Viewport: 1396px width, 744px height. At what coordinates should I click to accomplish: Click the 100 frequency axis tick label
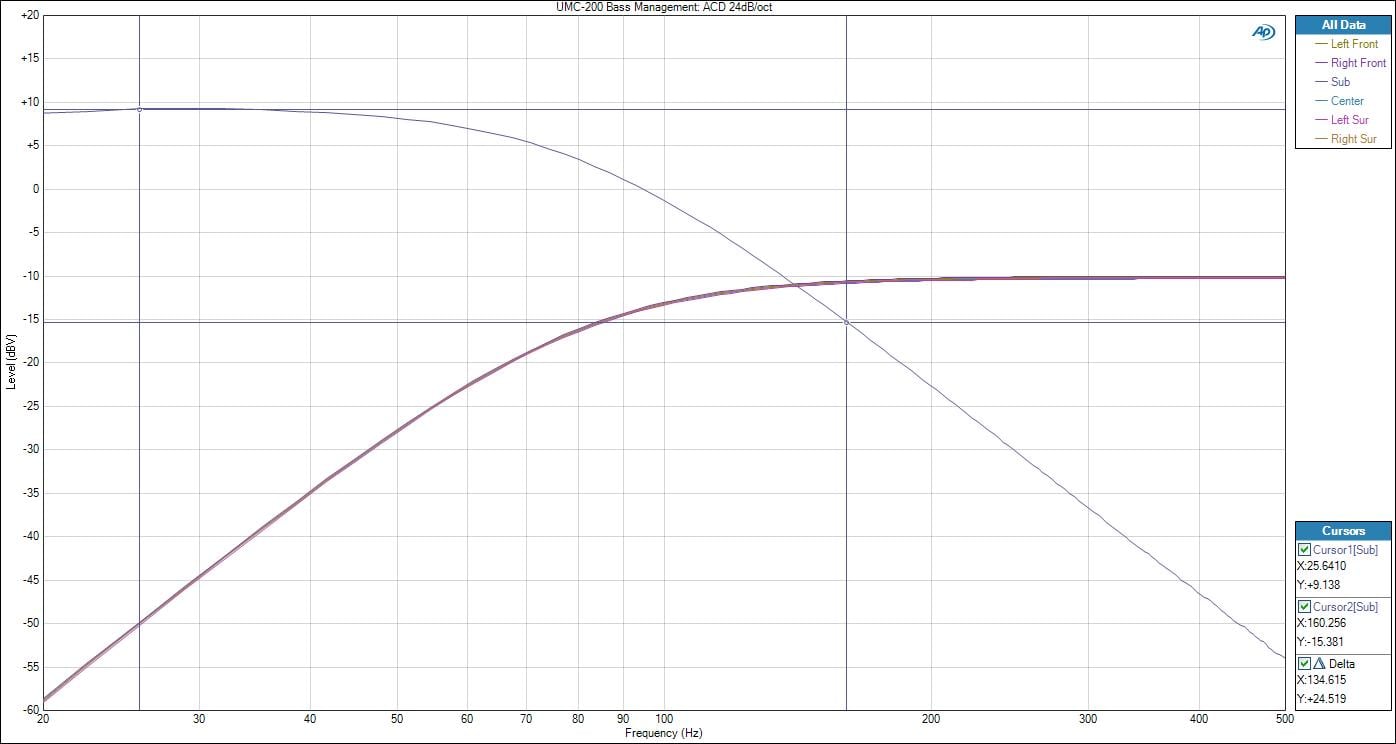pos(664,719)
